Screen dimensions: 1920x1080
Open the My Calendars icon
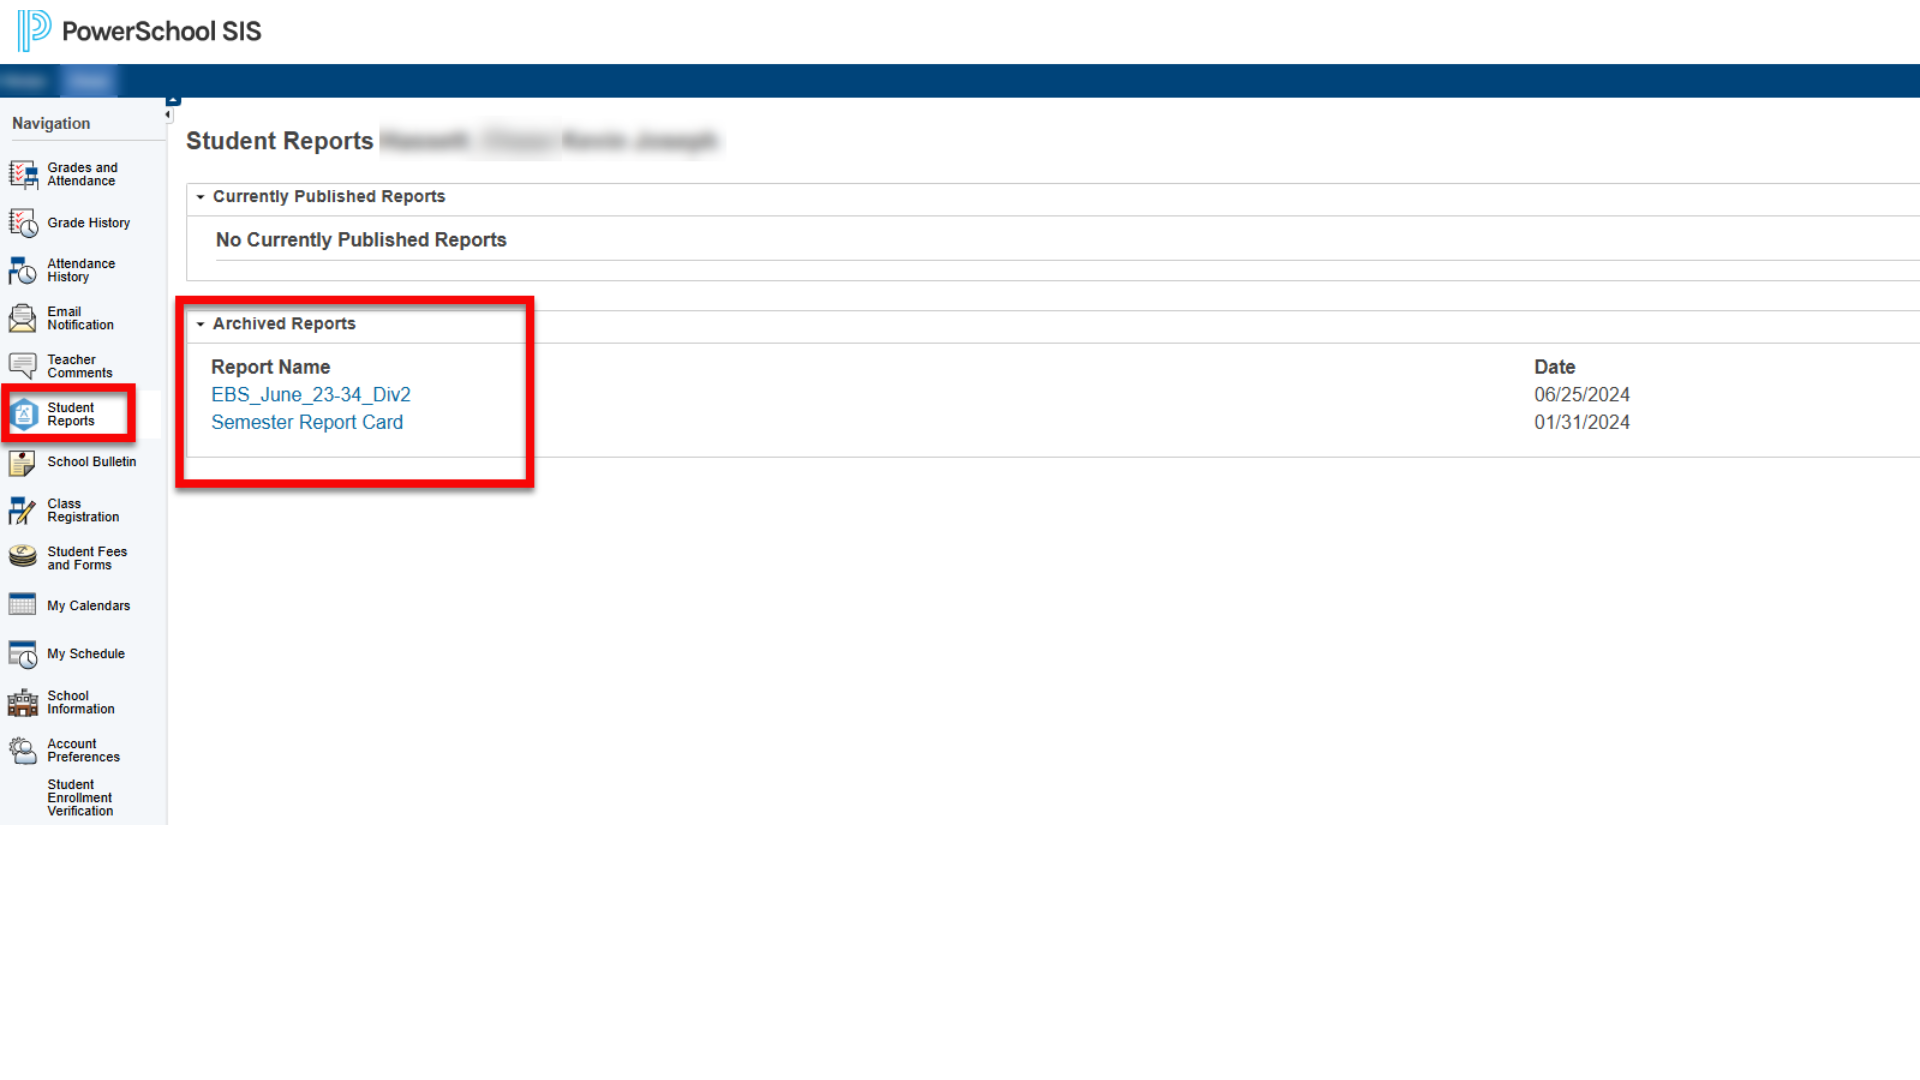pos(23,605)
